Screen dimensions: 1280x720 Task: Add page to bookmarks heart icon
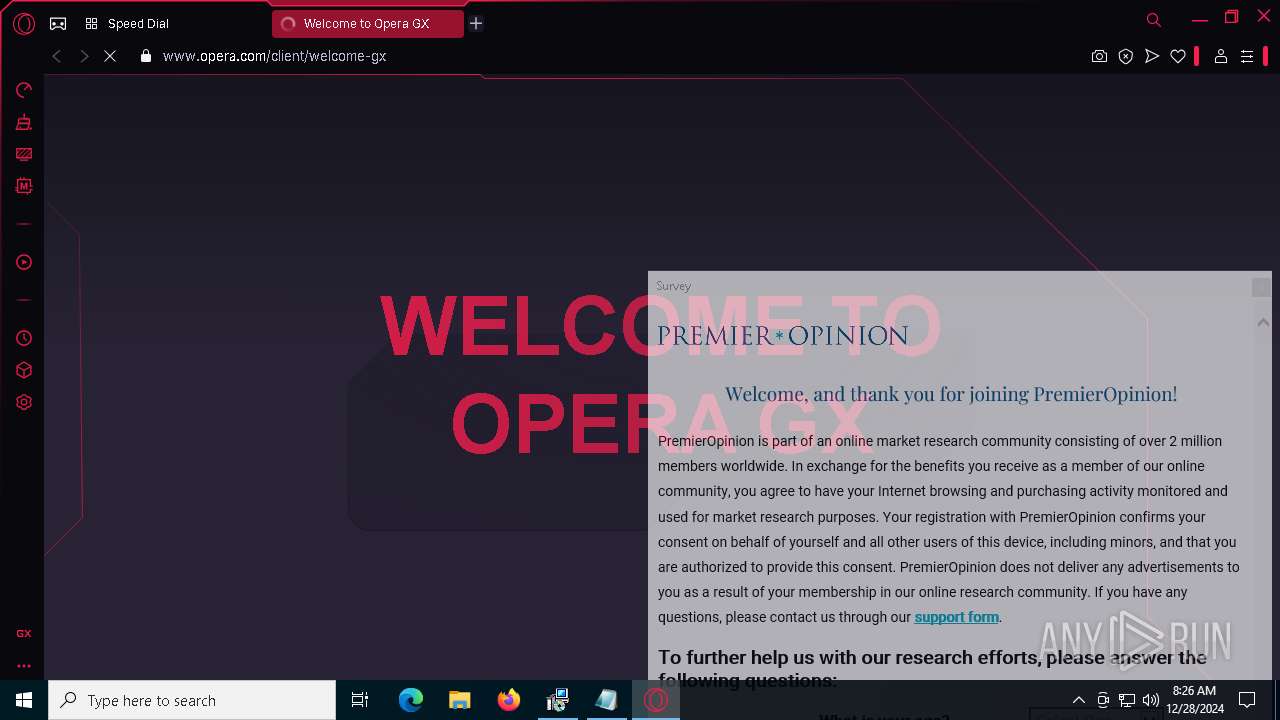pos(1178,56)
